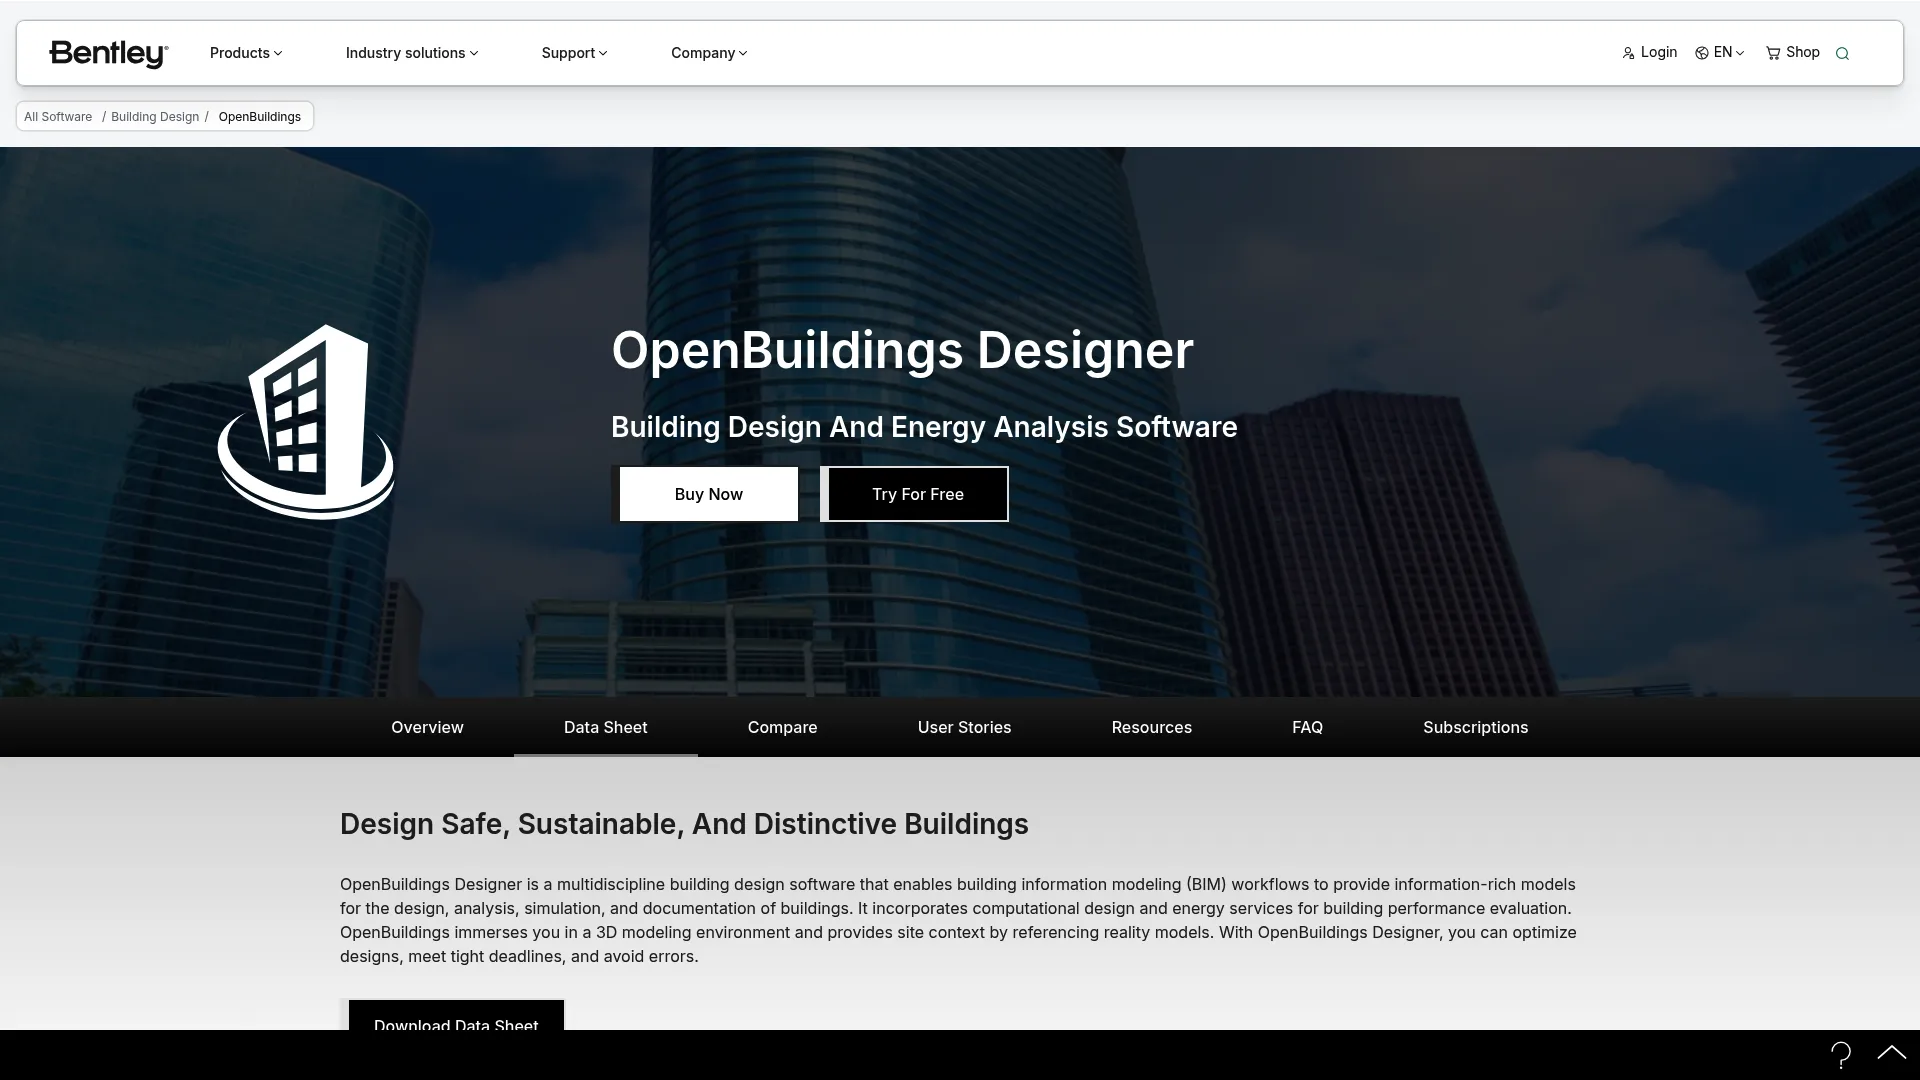Screen dimensions: 1920x1080
Task: Click the OpenBuildings building logo in hero
Action: (306, 422)
